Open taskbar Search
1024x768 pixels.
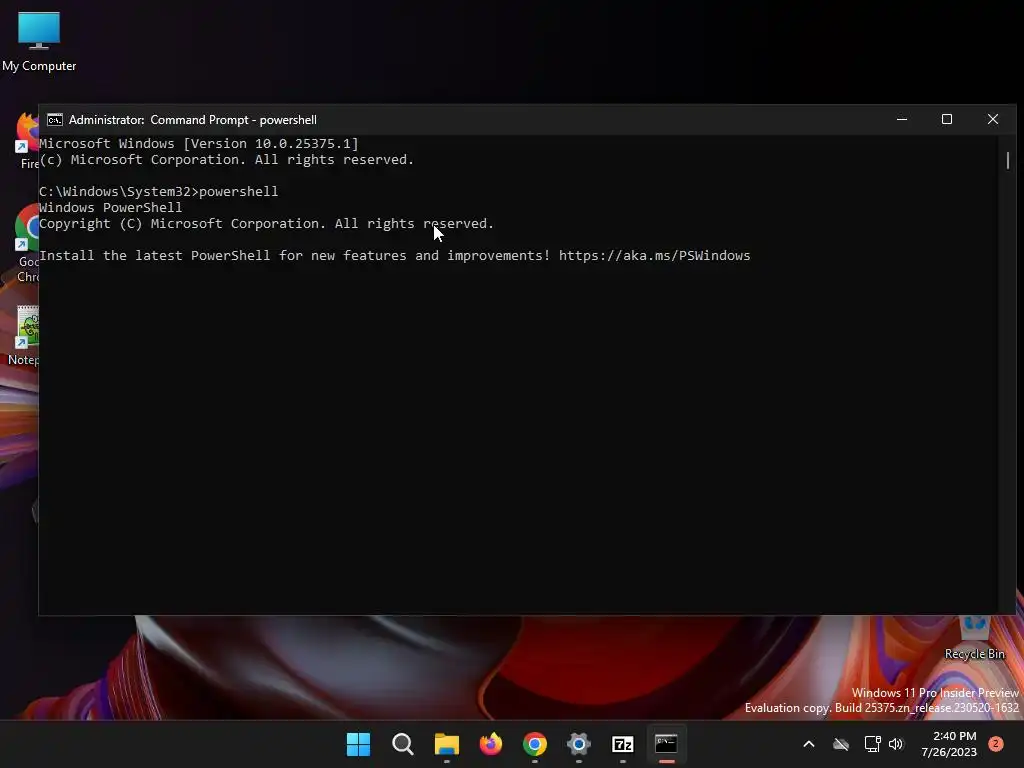402,744
